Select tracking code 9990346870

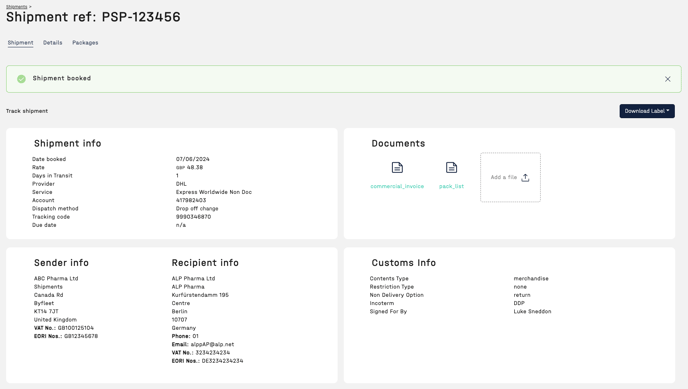(x=194, y=217)
